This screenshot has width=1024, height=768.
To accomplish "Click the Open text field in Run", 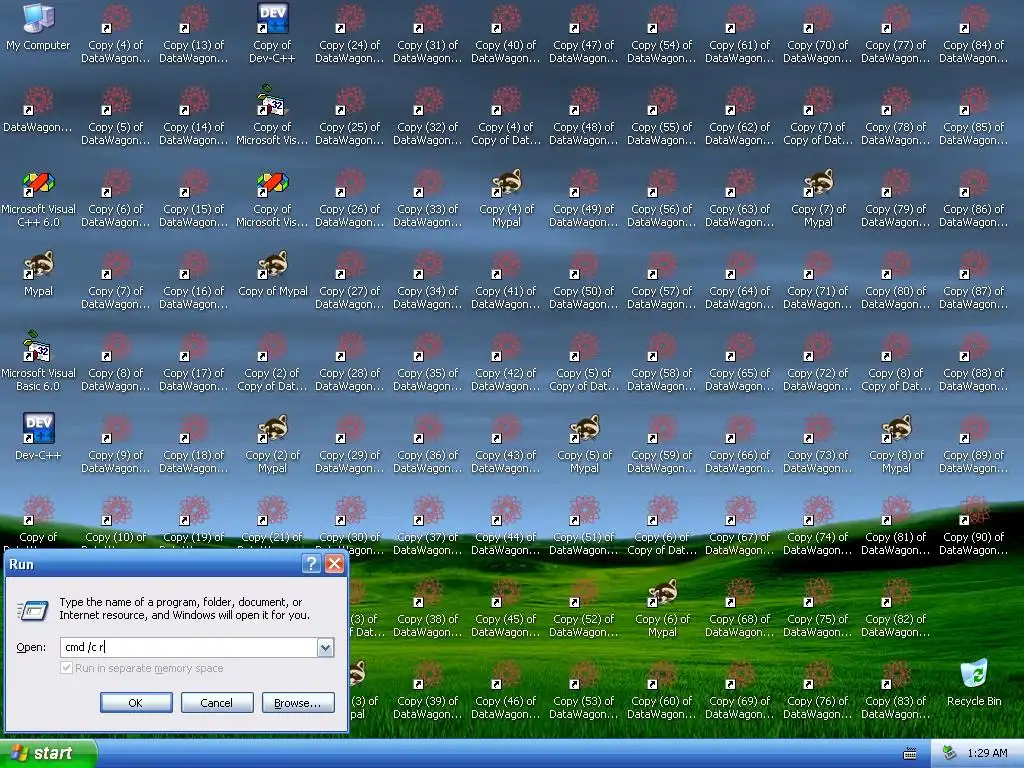I will [189, 647].
